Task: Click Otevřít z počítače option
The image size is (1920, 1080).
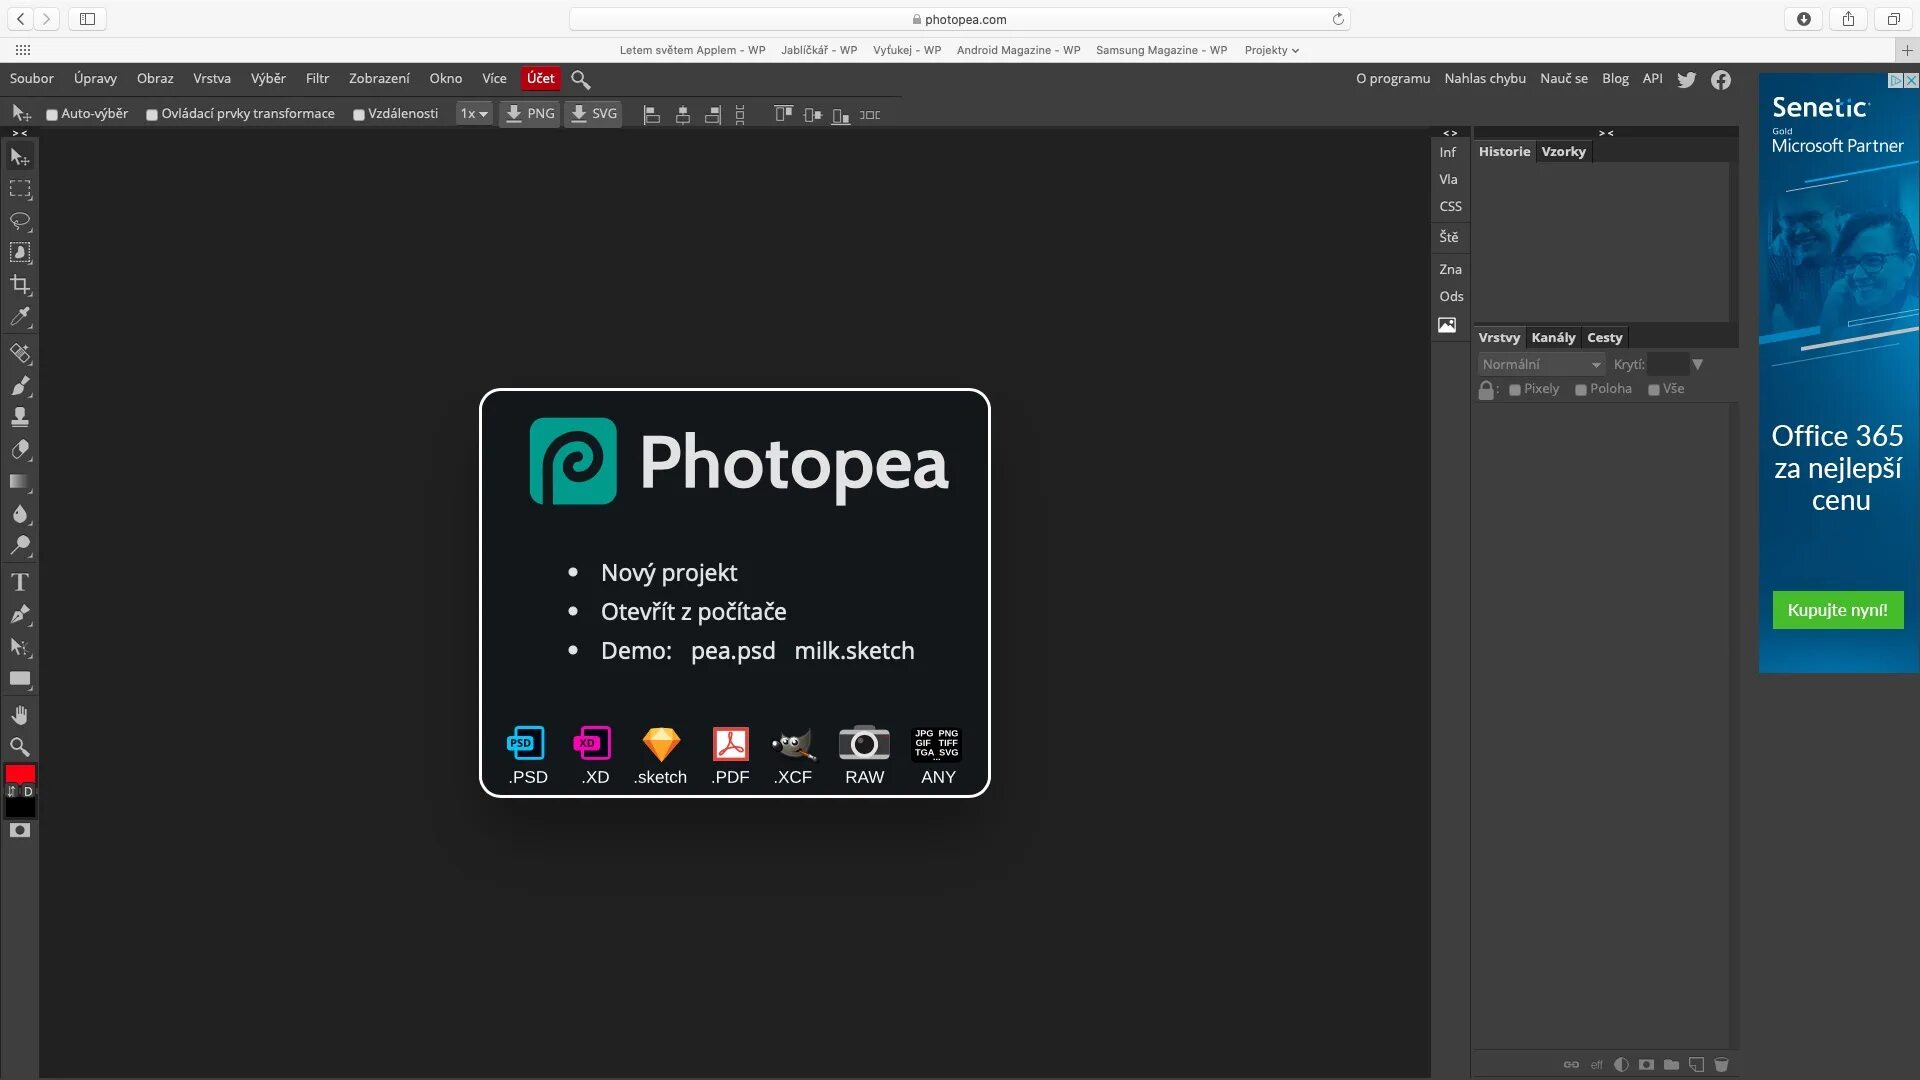Action: 694,611
